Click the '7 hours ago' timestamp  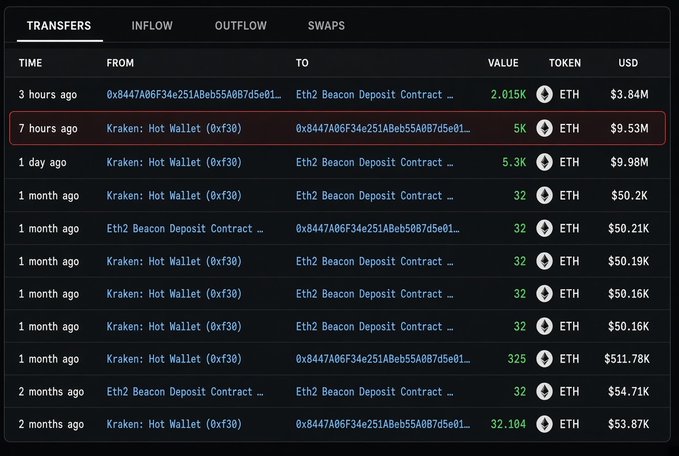pyautogui.click(x=48, y=128)
